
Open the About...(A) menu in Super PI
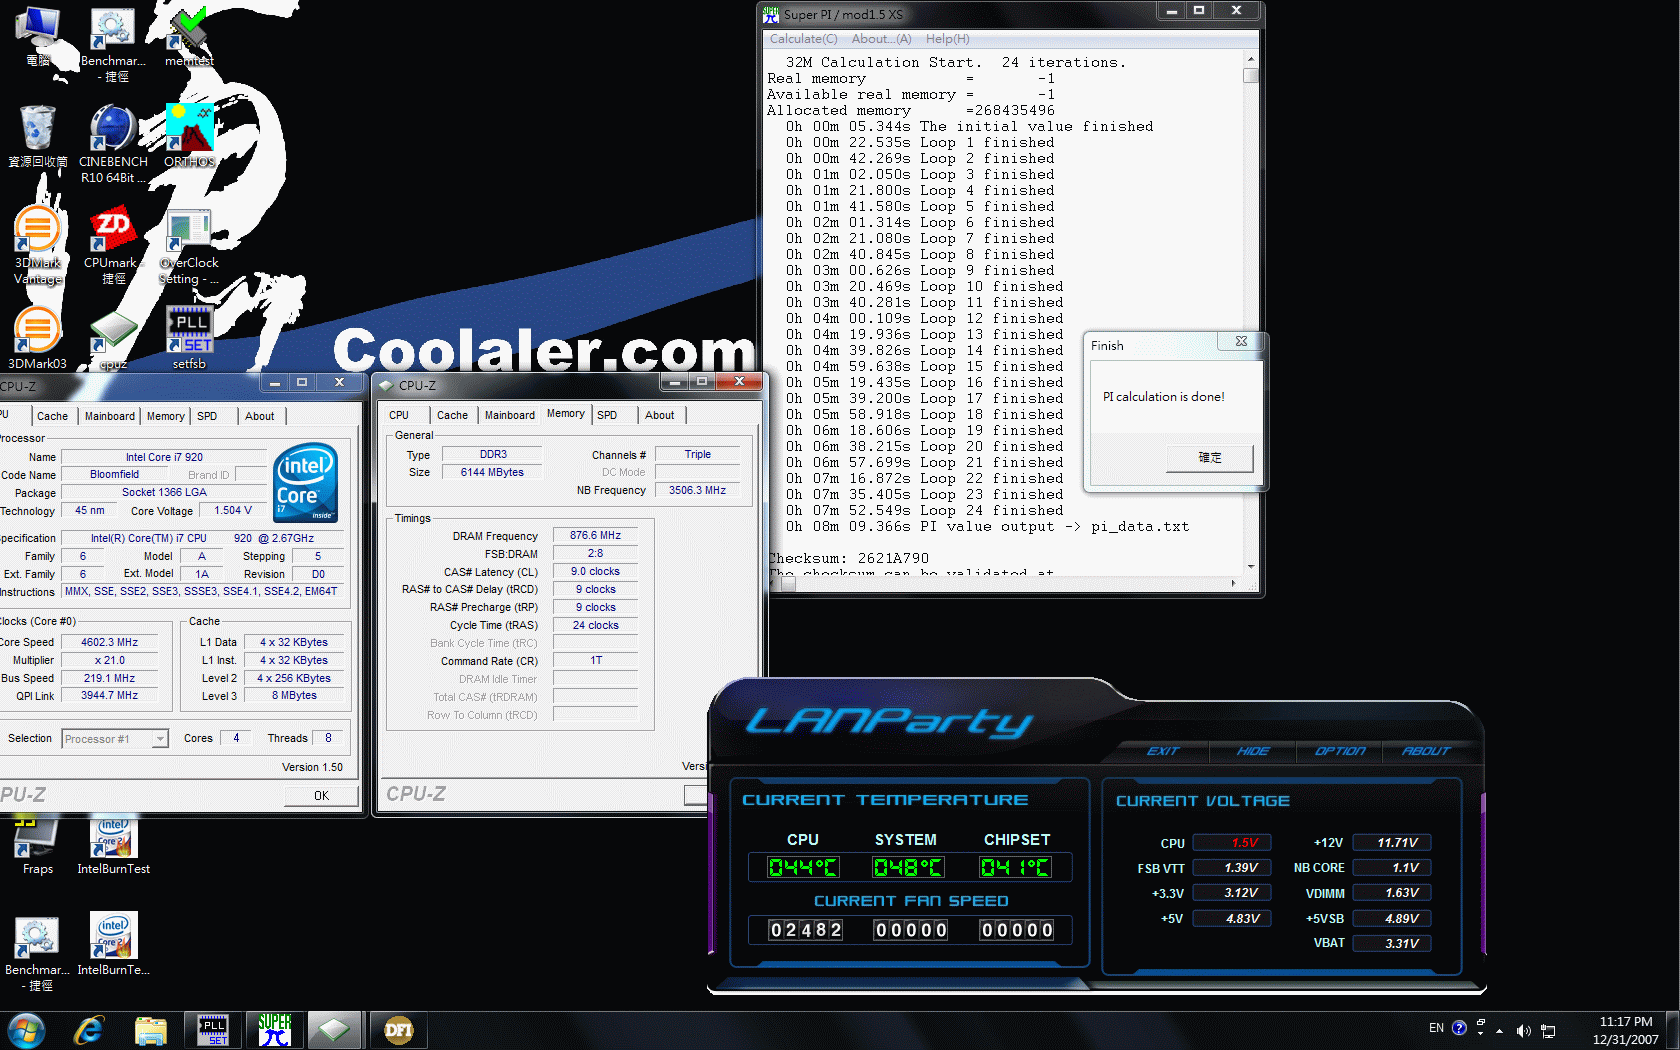click(x=881, y=39)
